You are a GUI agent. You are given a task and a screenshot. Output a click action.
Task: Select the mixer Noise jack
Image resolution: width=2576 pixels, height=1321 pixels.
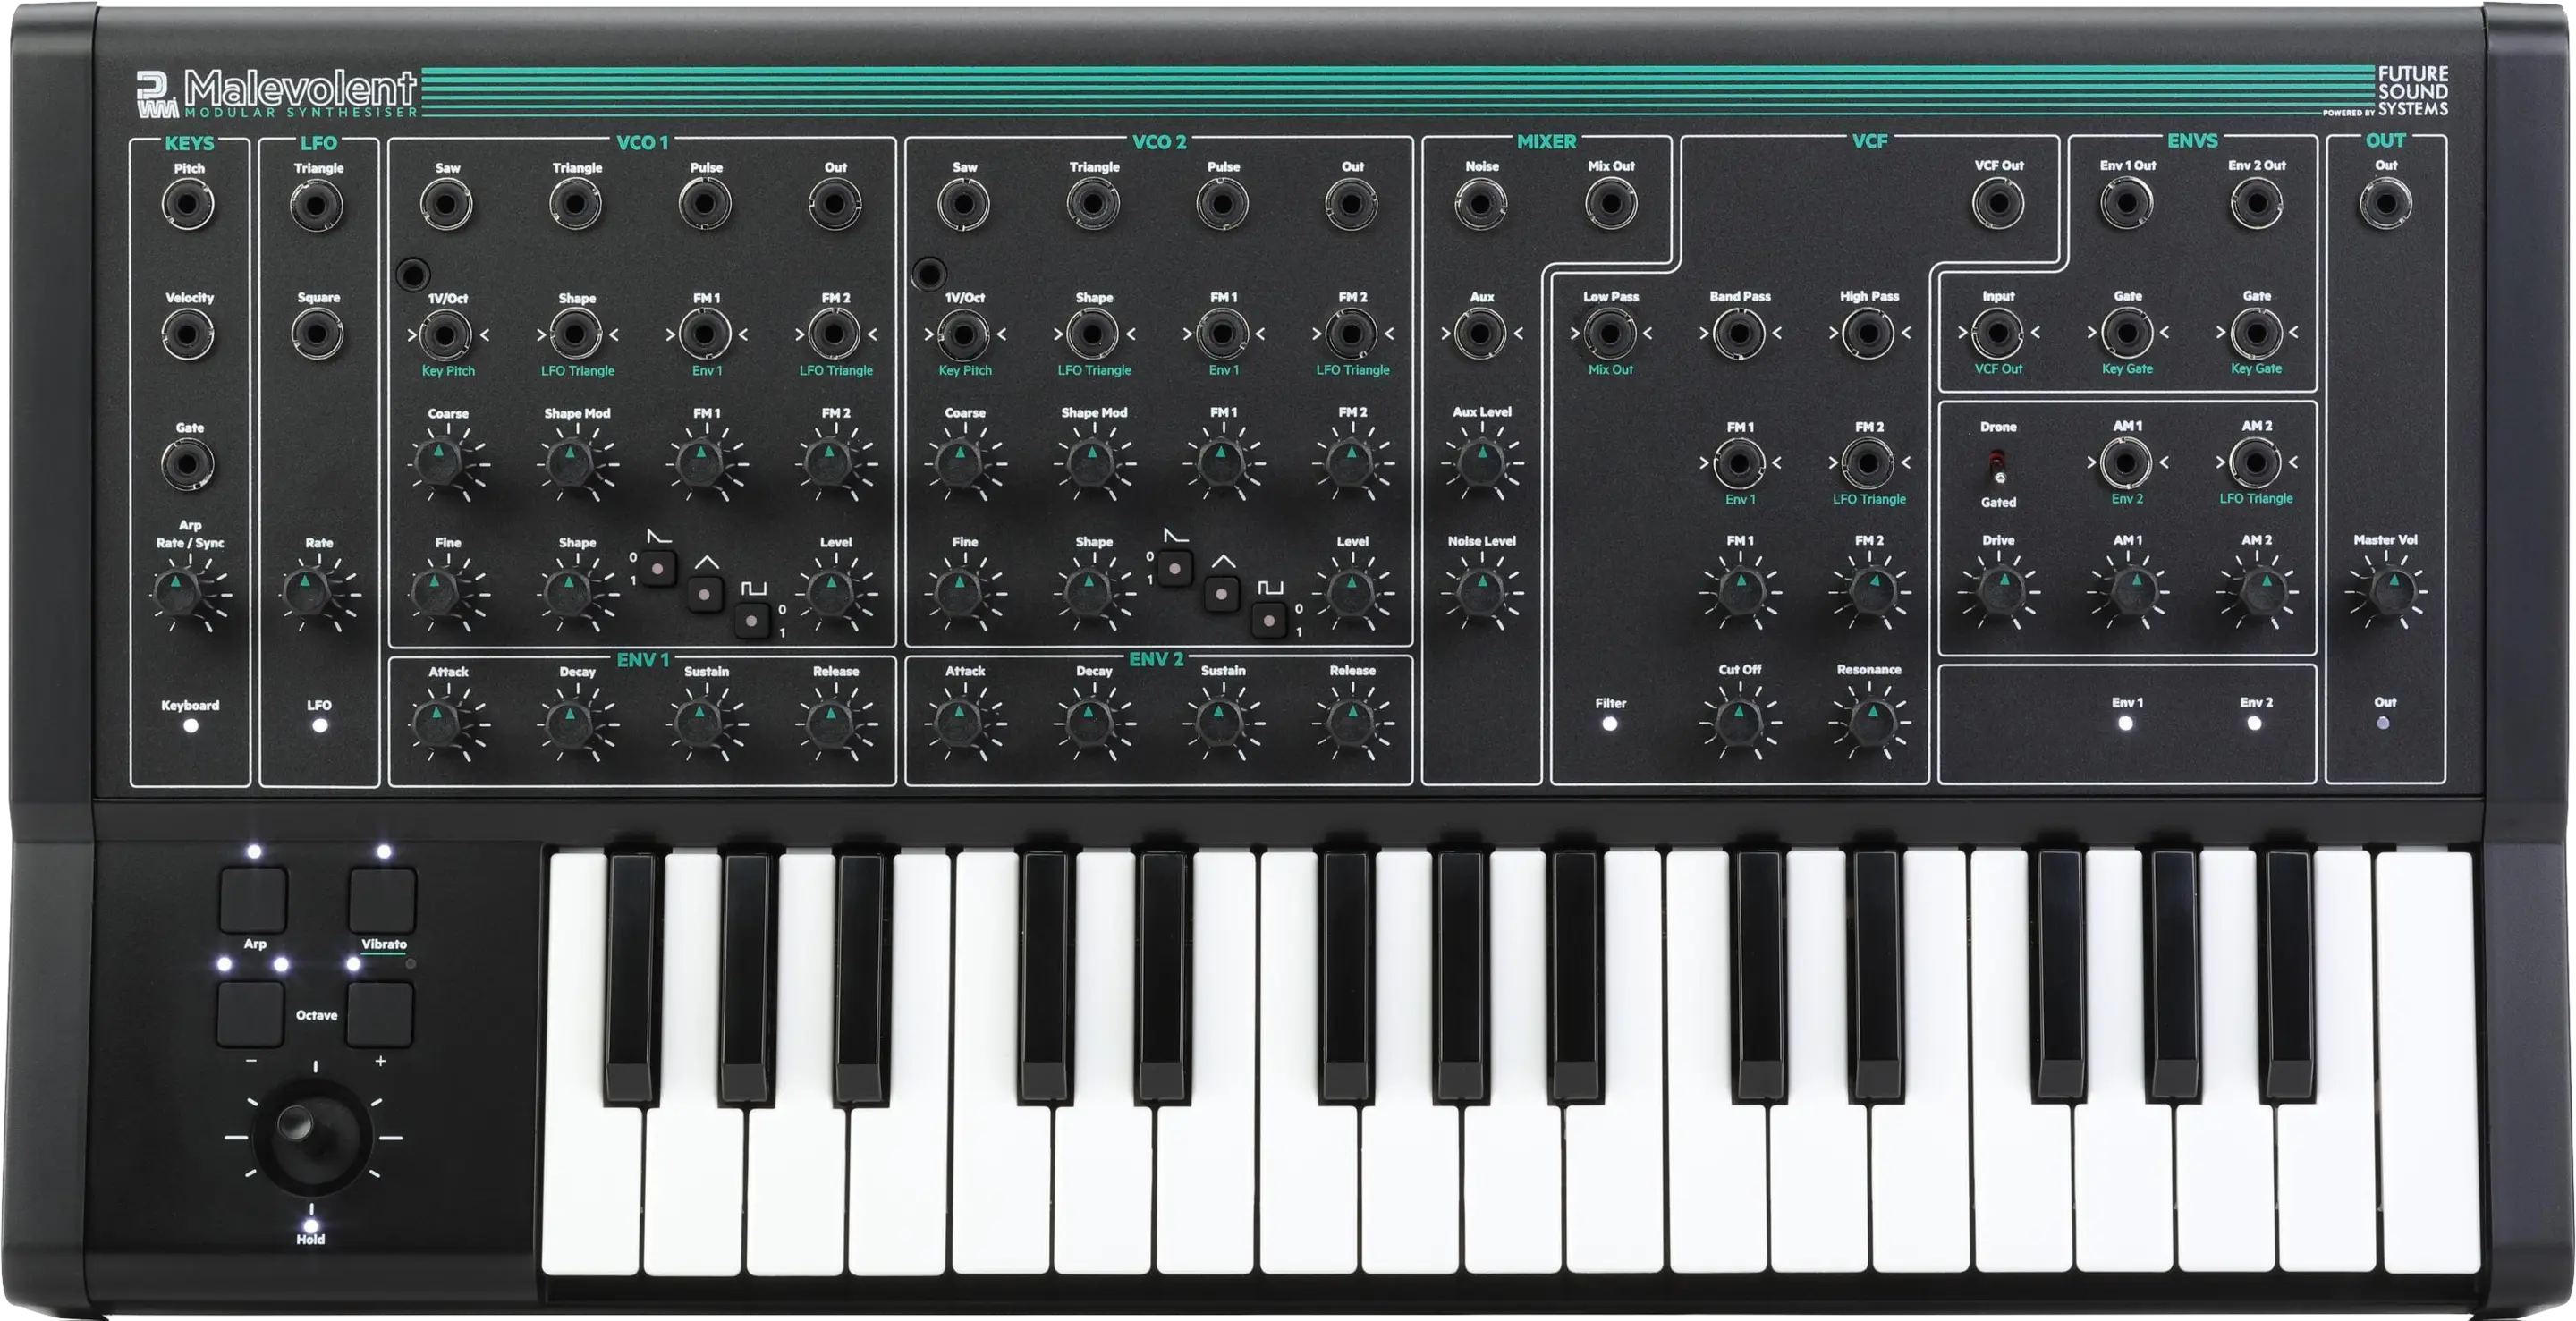[1480, 204]
